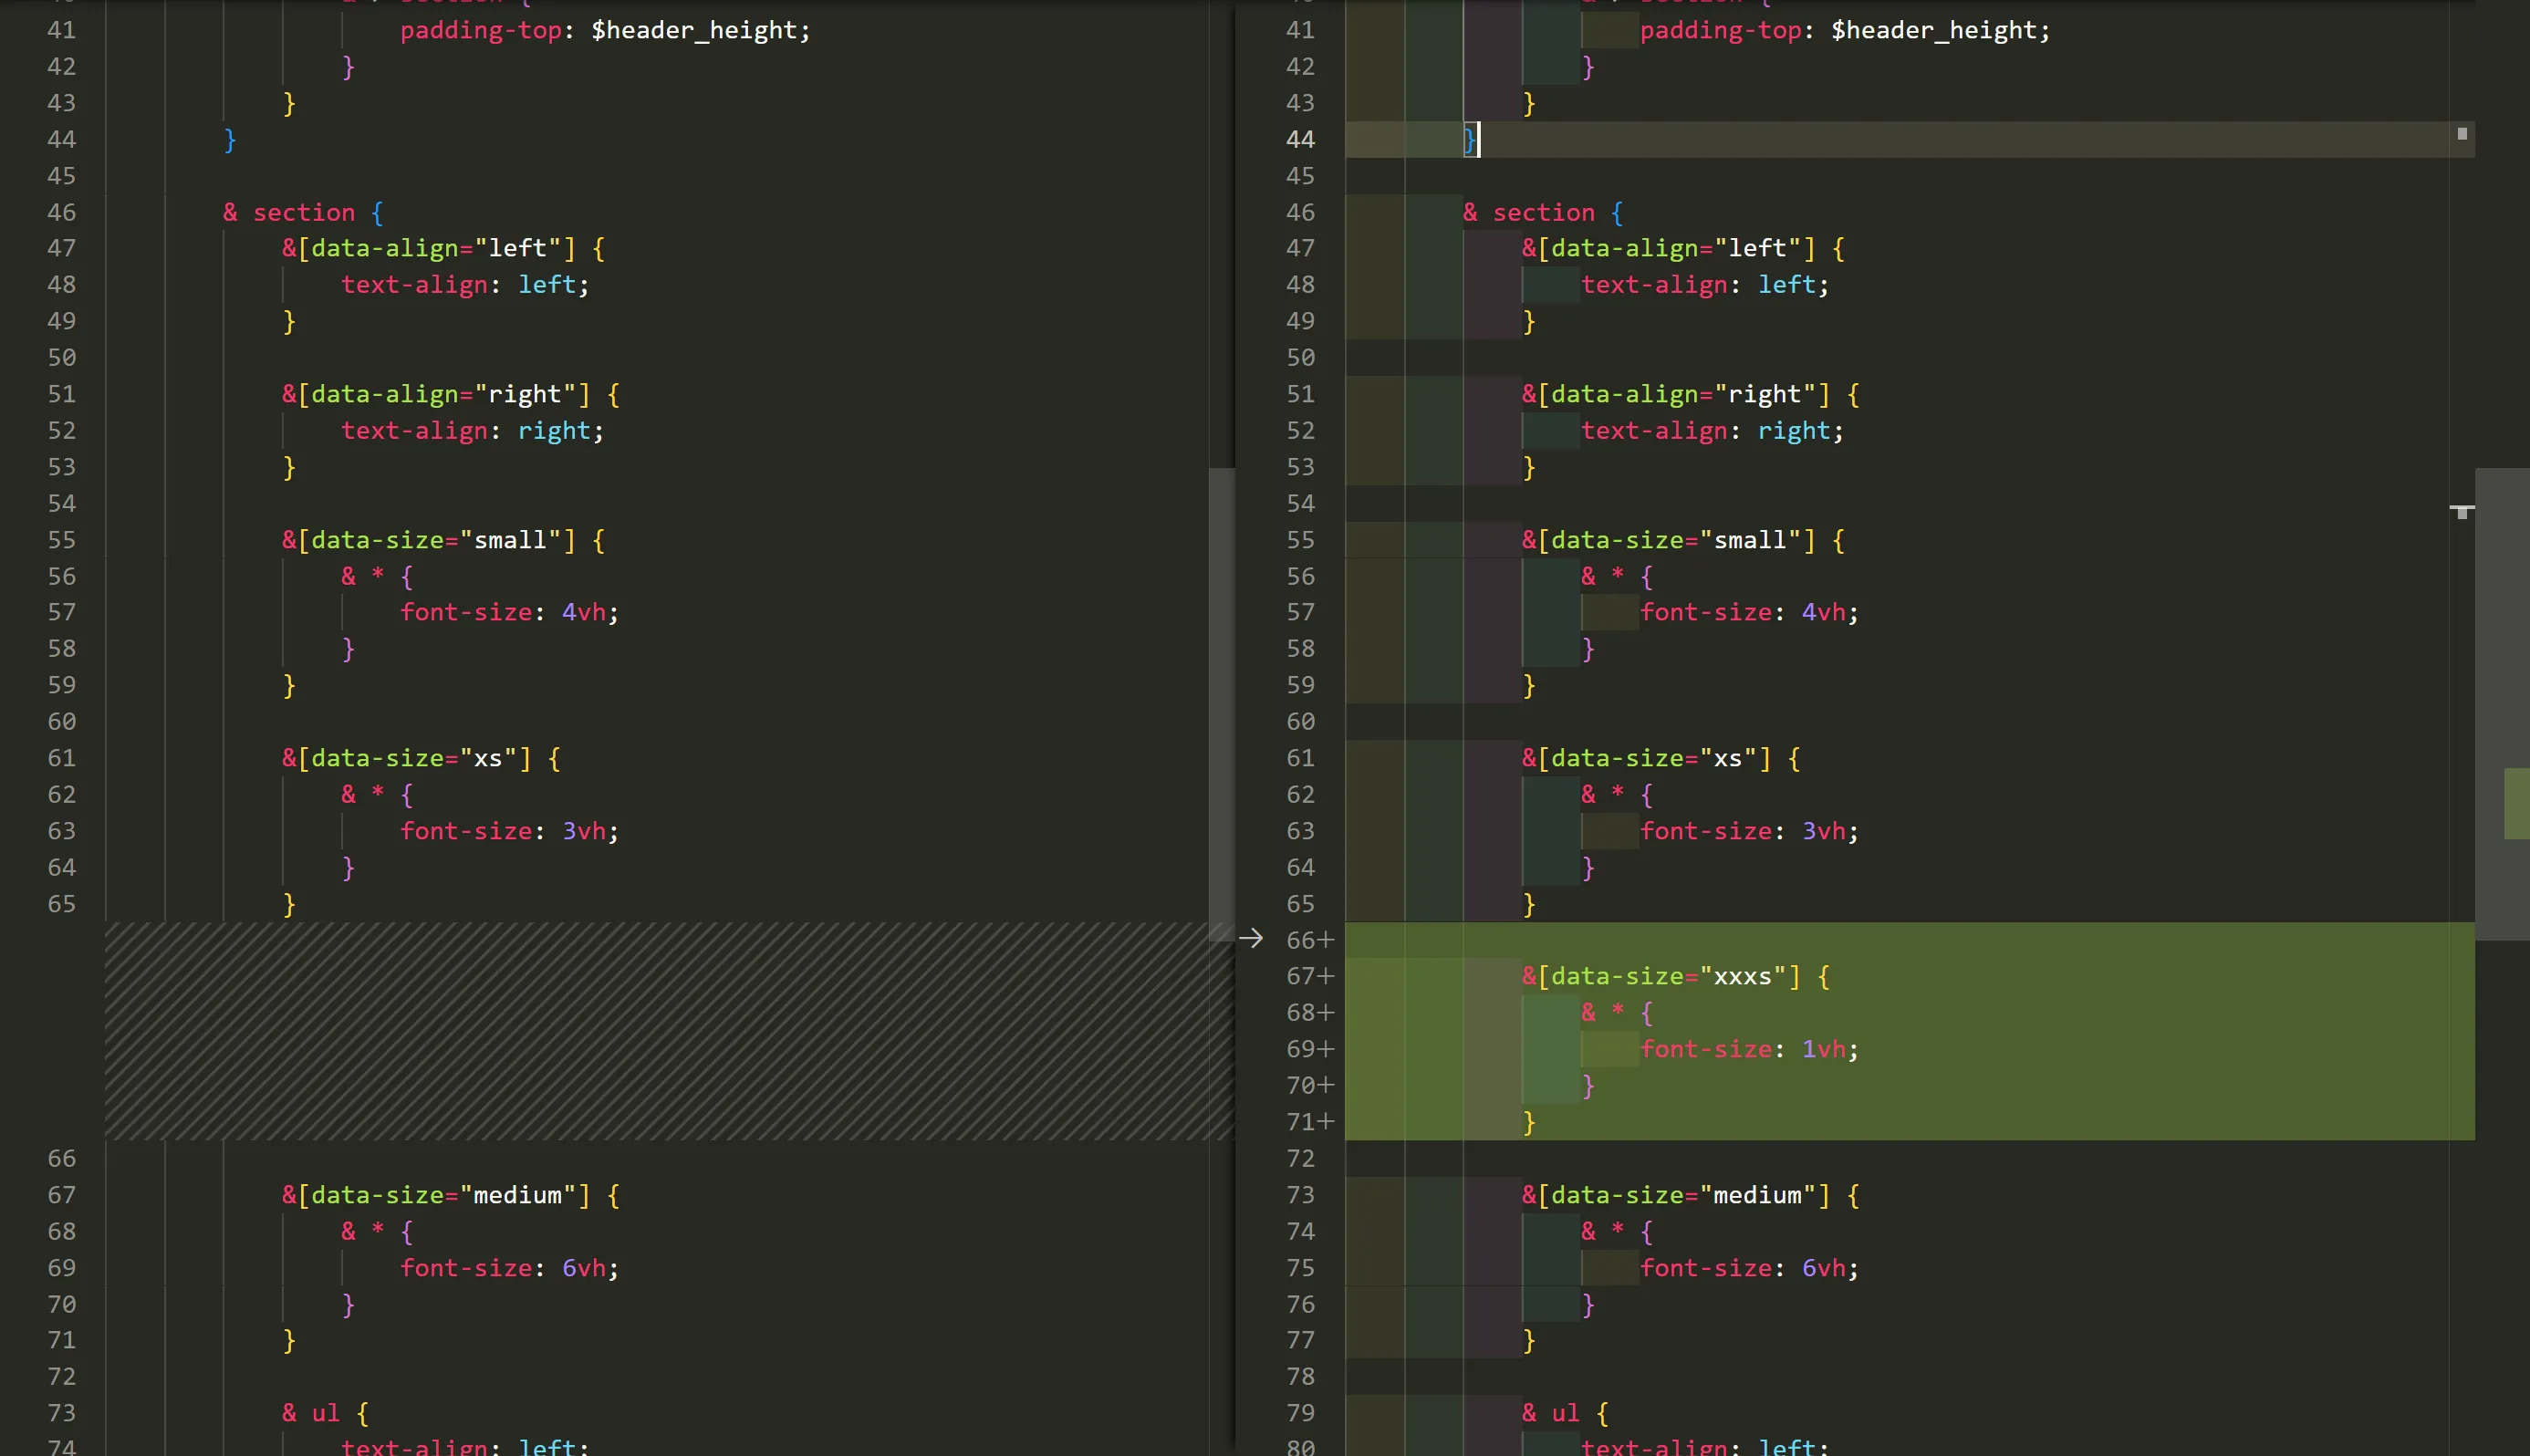The height and width of the screenshot is (1456, 2530).
Task: Click font-size: 1vh in the added block
Action: pos(1748,1050)
